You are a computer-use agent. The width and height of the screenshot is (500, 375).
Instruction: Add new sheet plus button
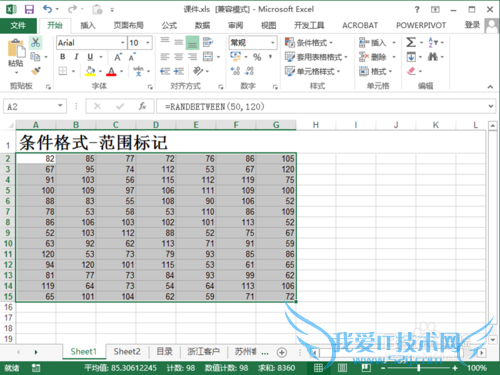(x=282, y=352)
